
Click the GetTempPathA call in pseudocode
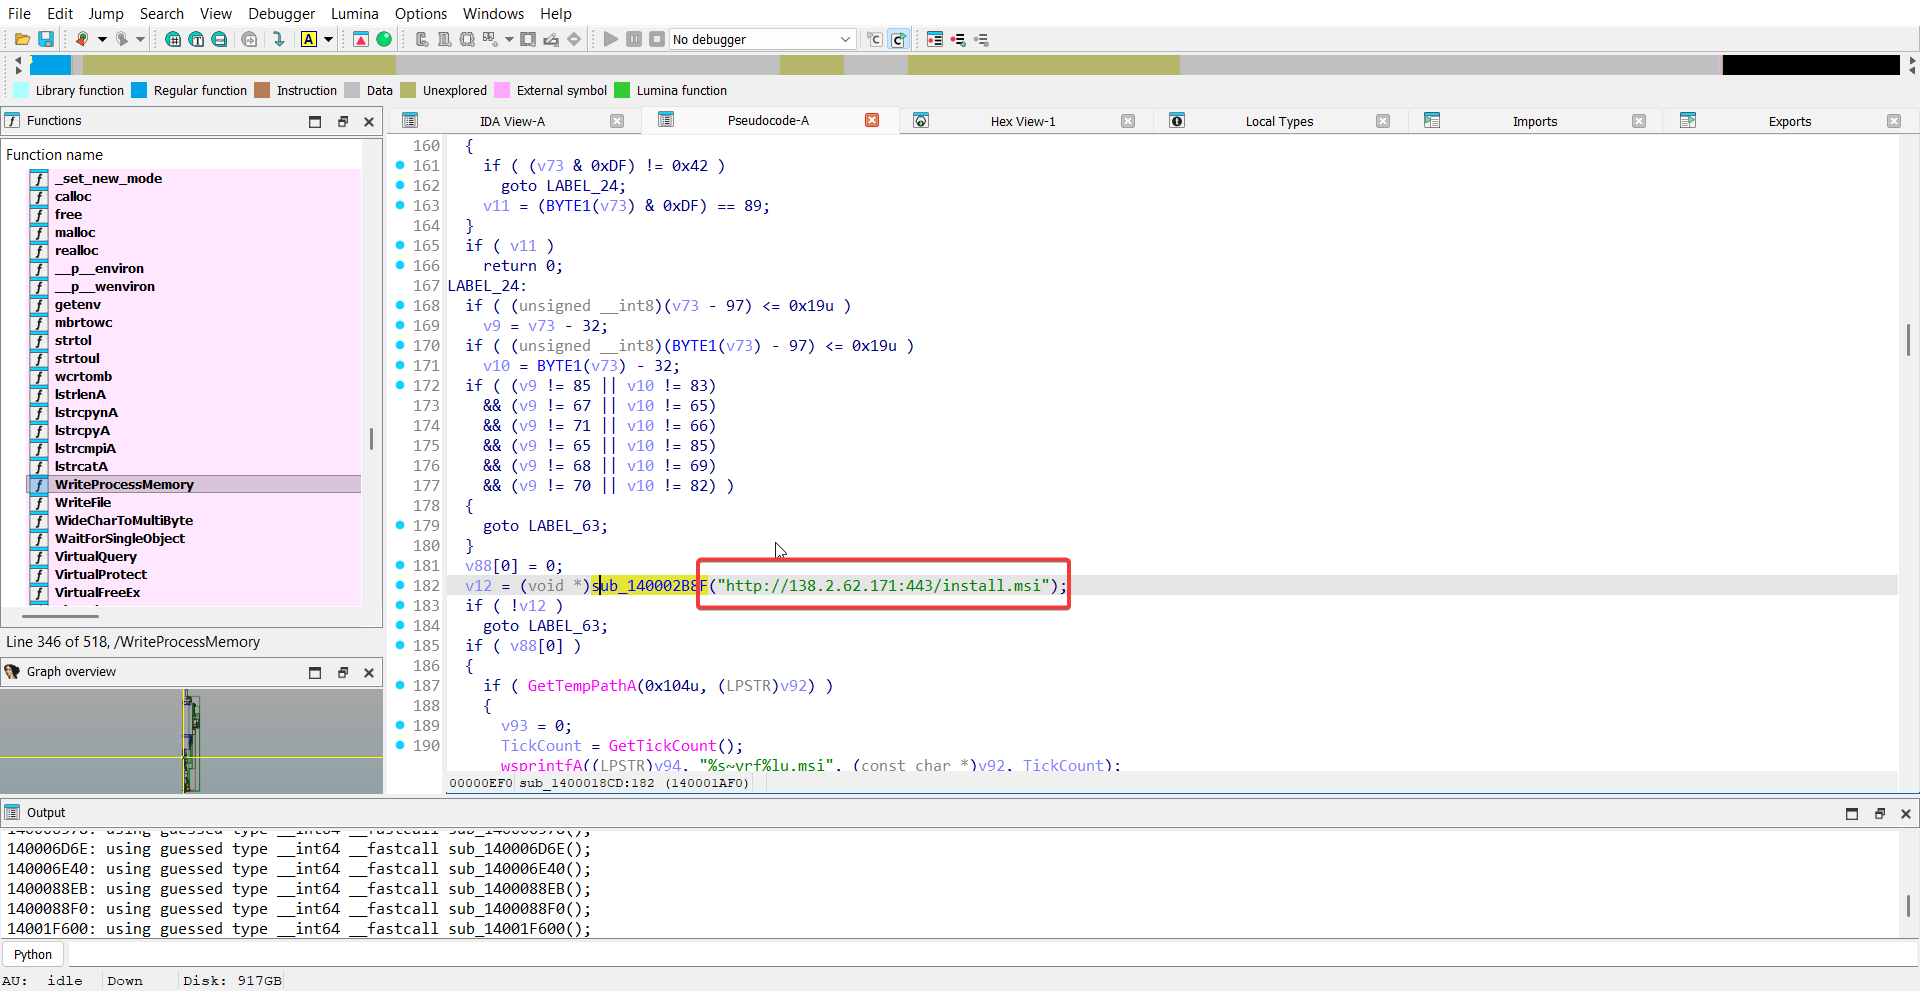coord(582,685)
